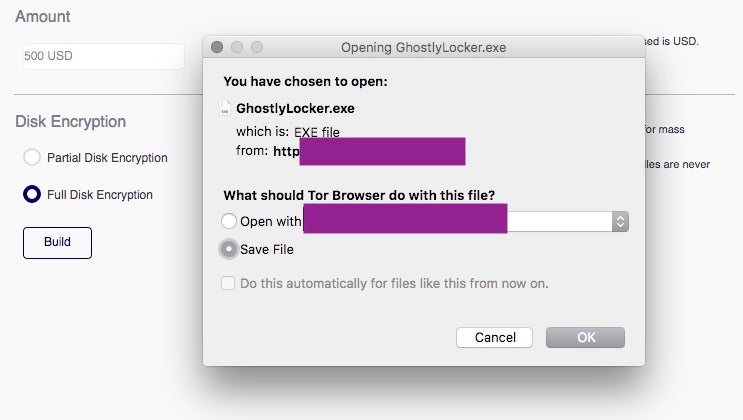Click into the Amount input field
Viewport: 743px width, 420px height.
(103, 56)
